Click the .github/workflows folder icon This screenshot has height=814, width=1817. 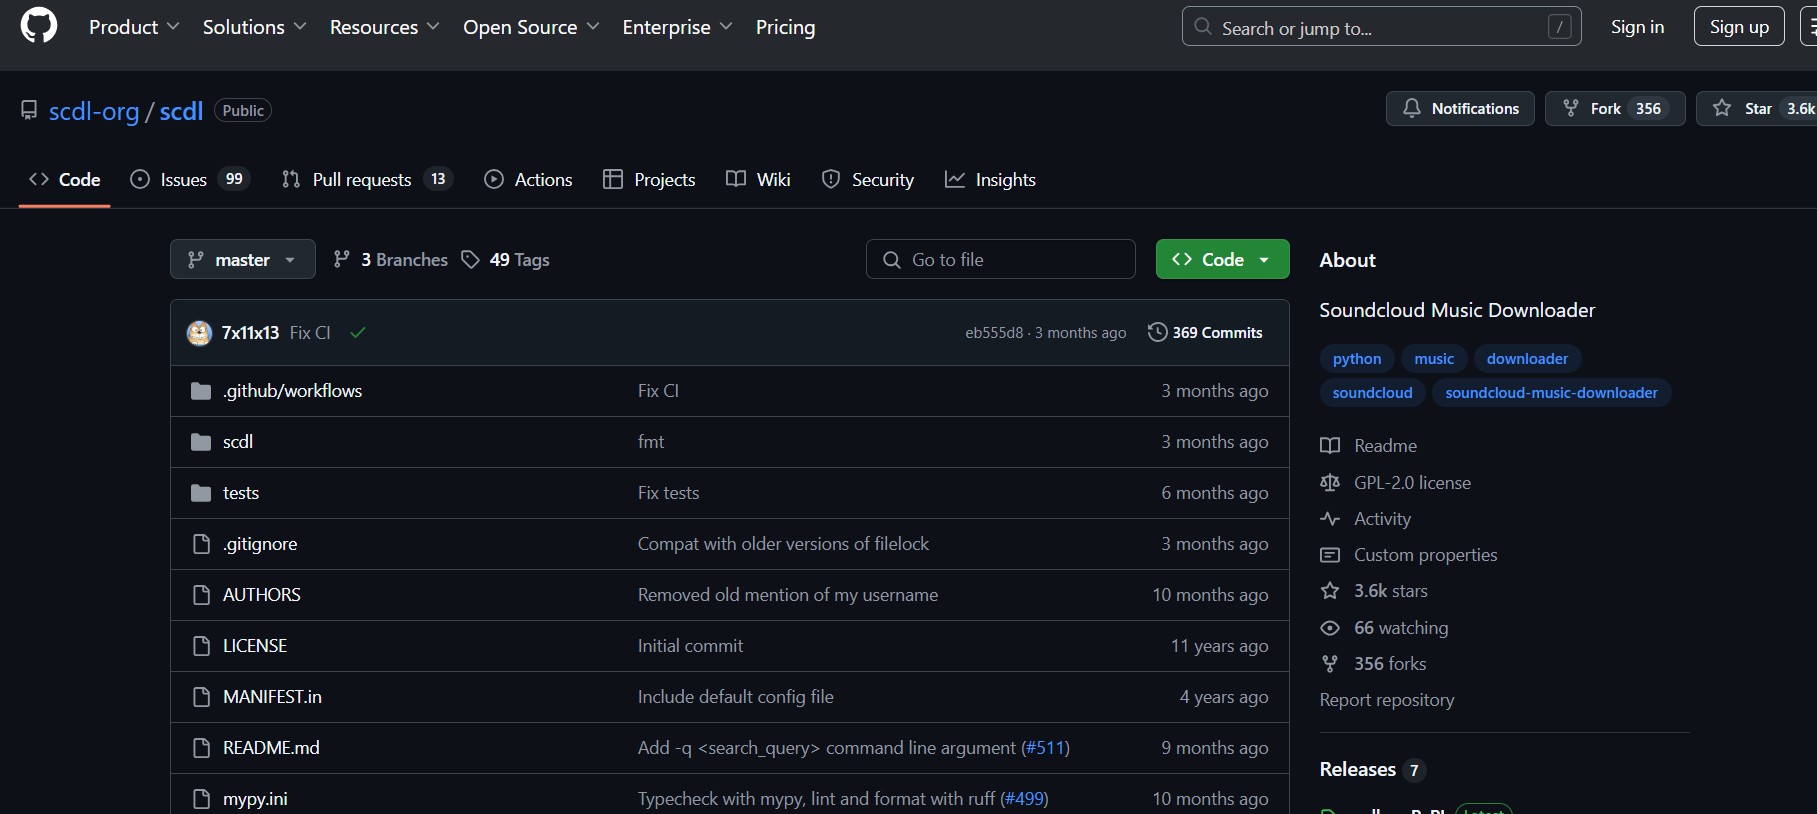201,391
